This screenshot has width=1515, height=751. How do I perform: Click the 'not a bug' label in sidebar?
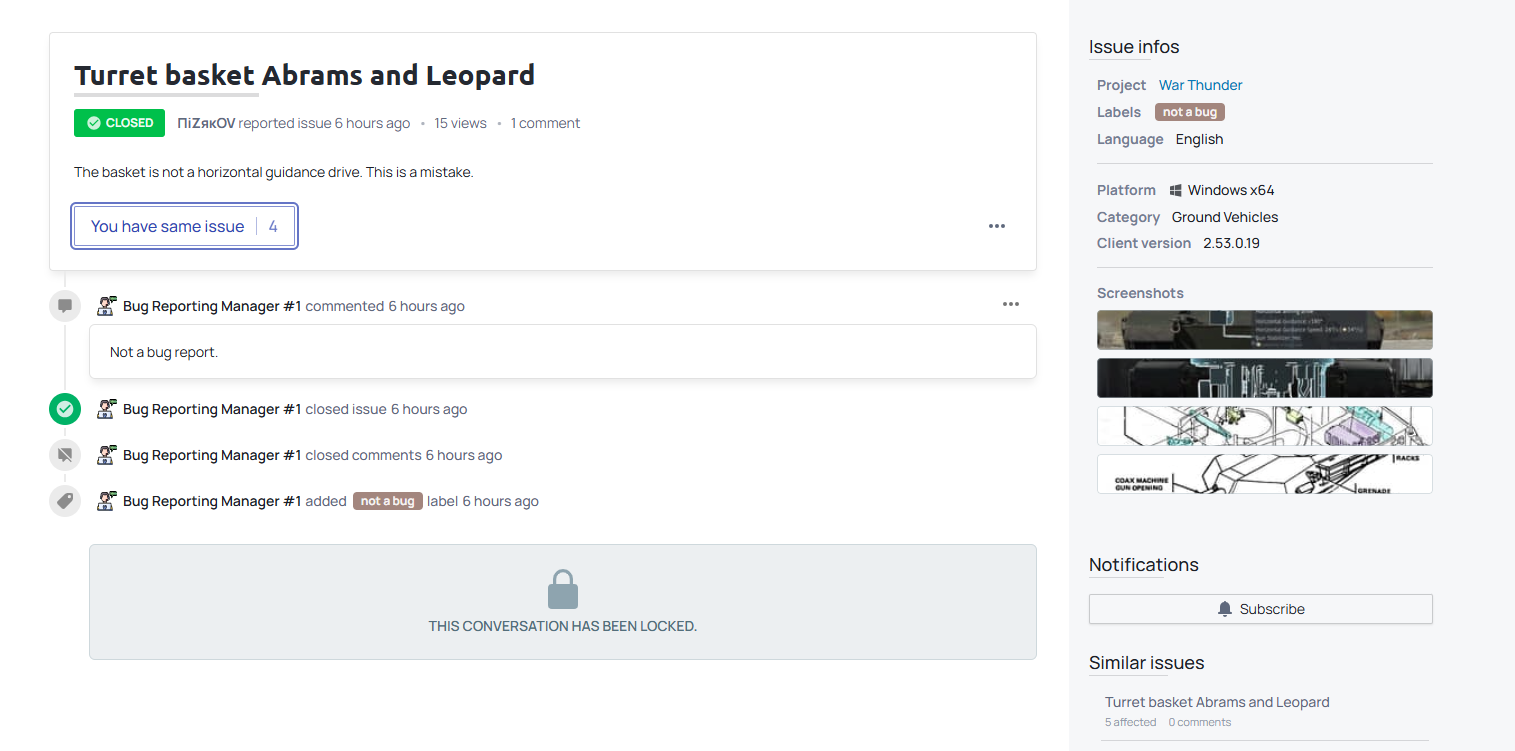tap(1190, 112)
